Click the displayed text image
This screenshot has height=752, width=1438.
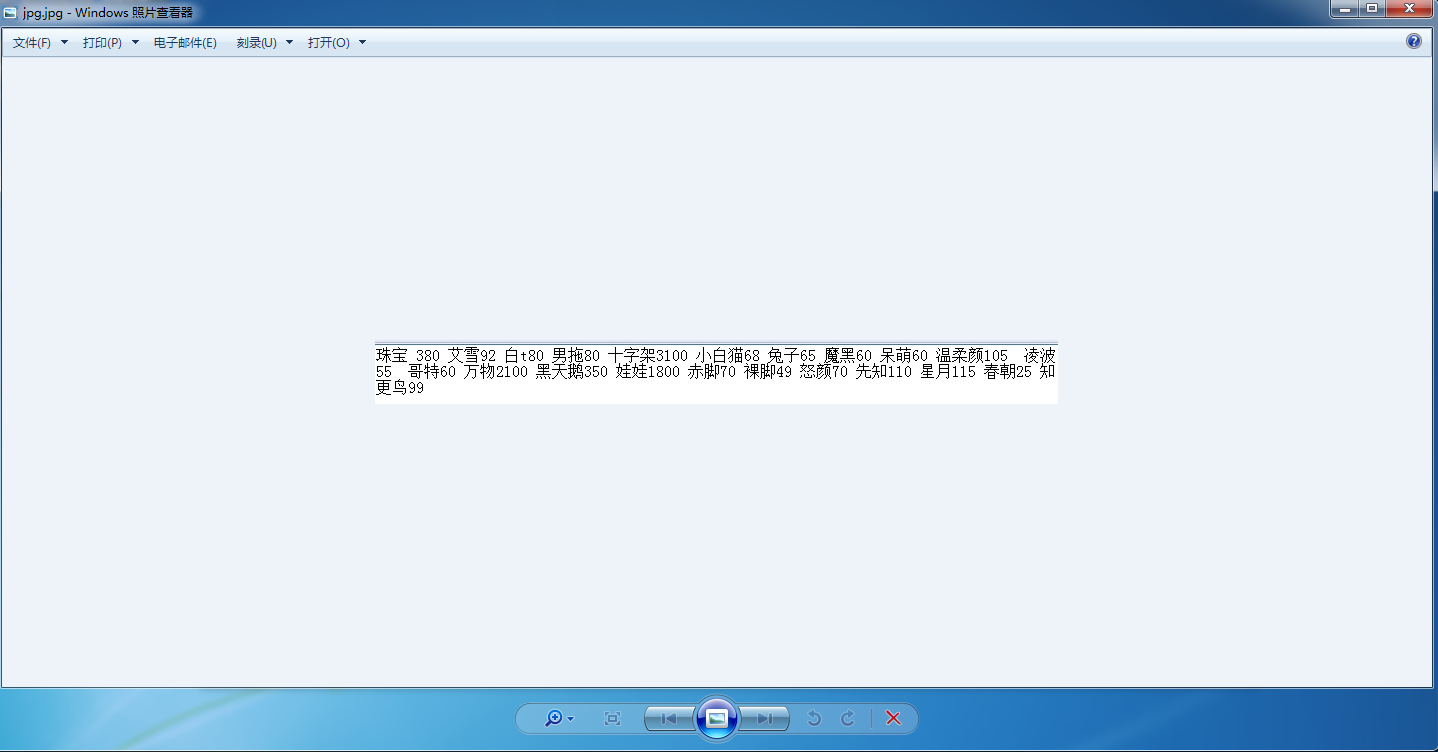pos(716,374)
